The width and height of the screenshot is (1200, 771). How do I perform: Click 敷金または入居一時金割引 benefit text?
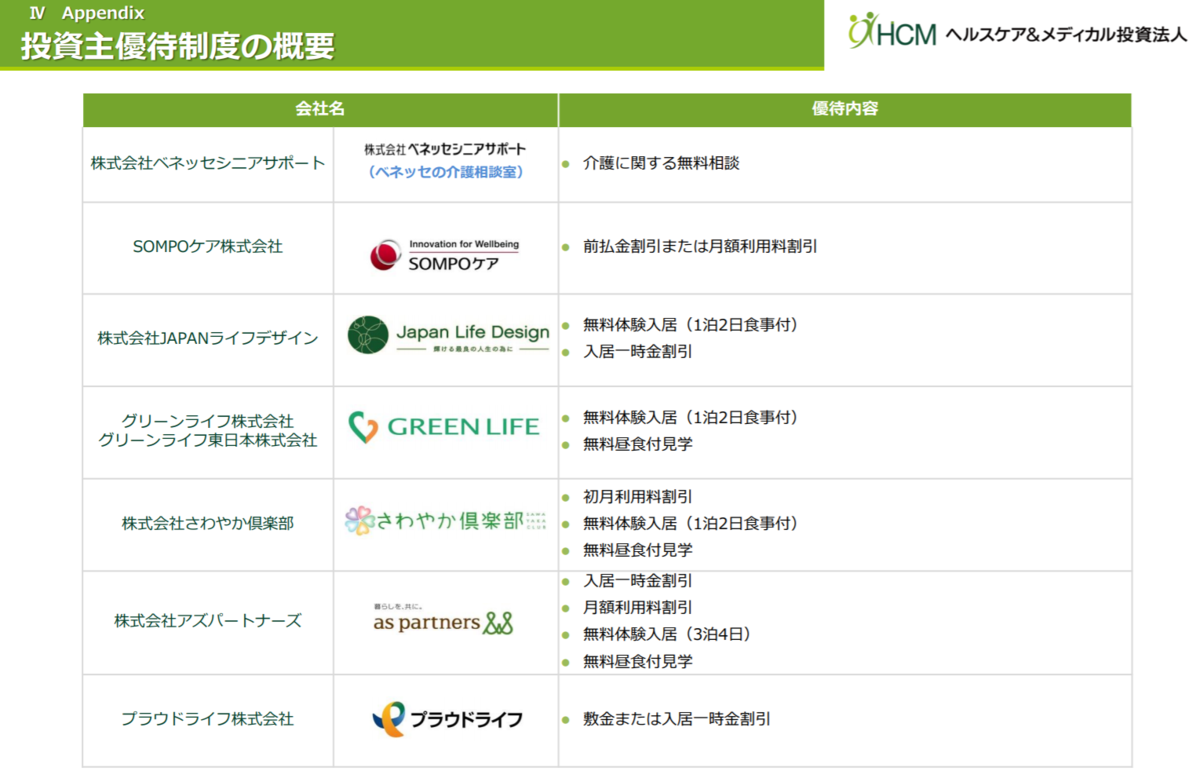[x=677, y=719]
